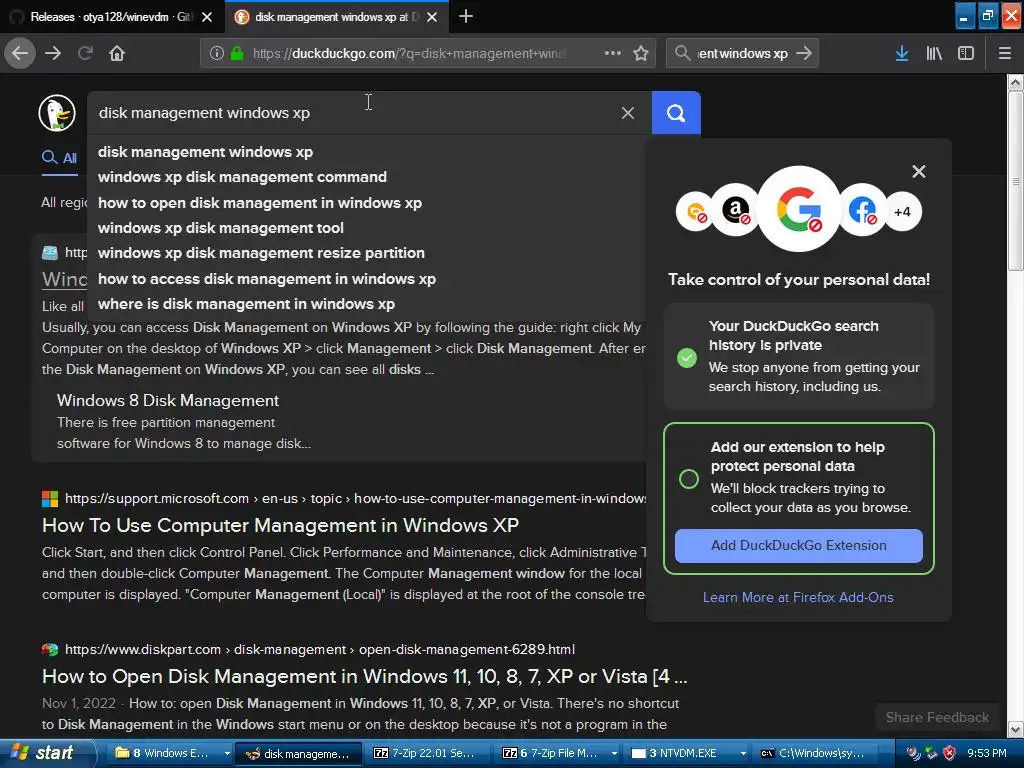Expand the Windows Explorer taskbar group arrow
The image size is (1024, 768).
click(227, 753)
